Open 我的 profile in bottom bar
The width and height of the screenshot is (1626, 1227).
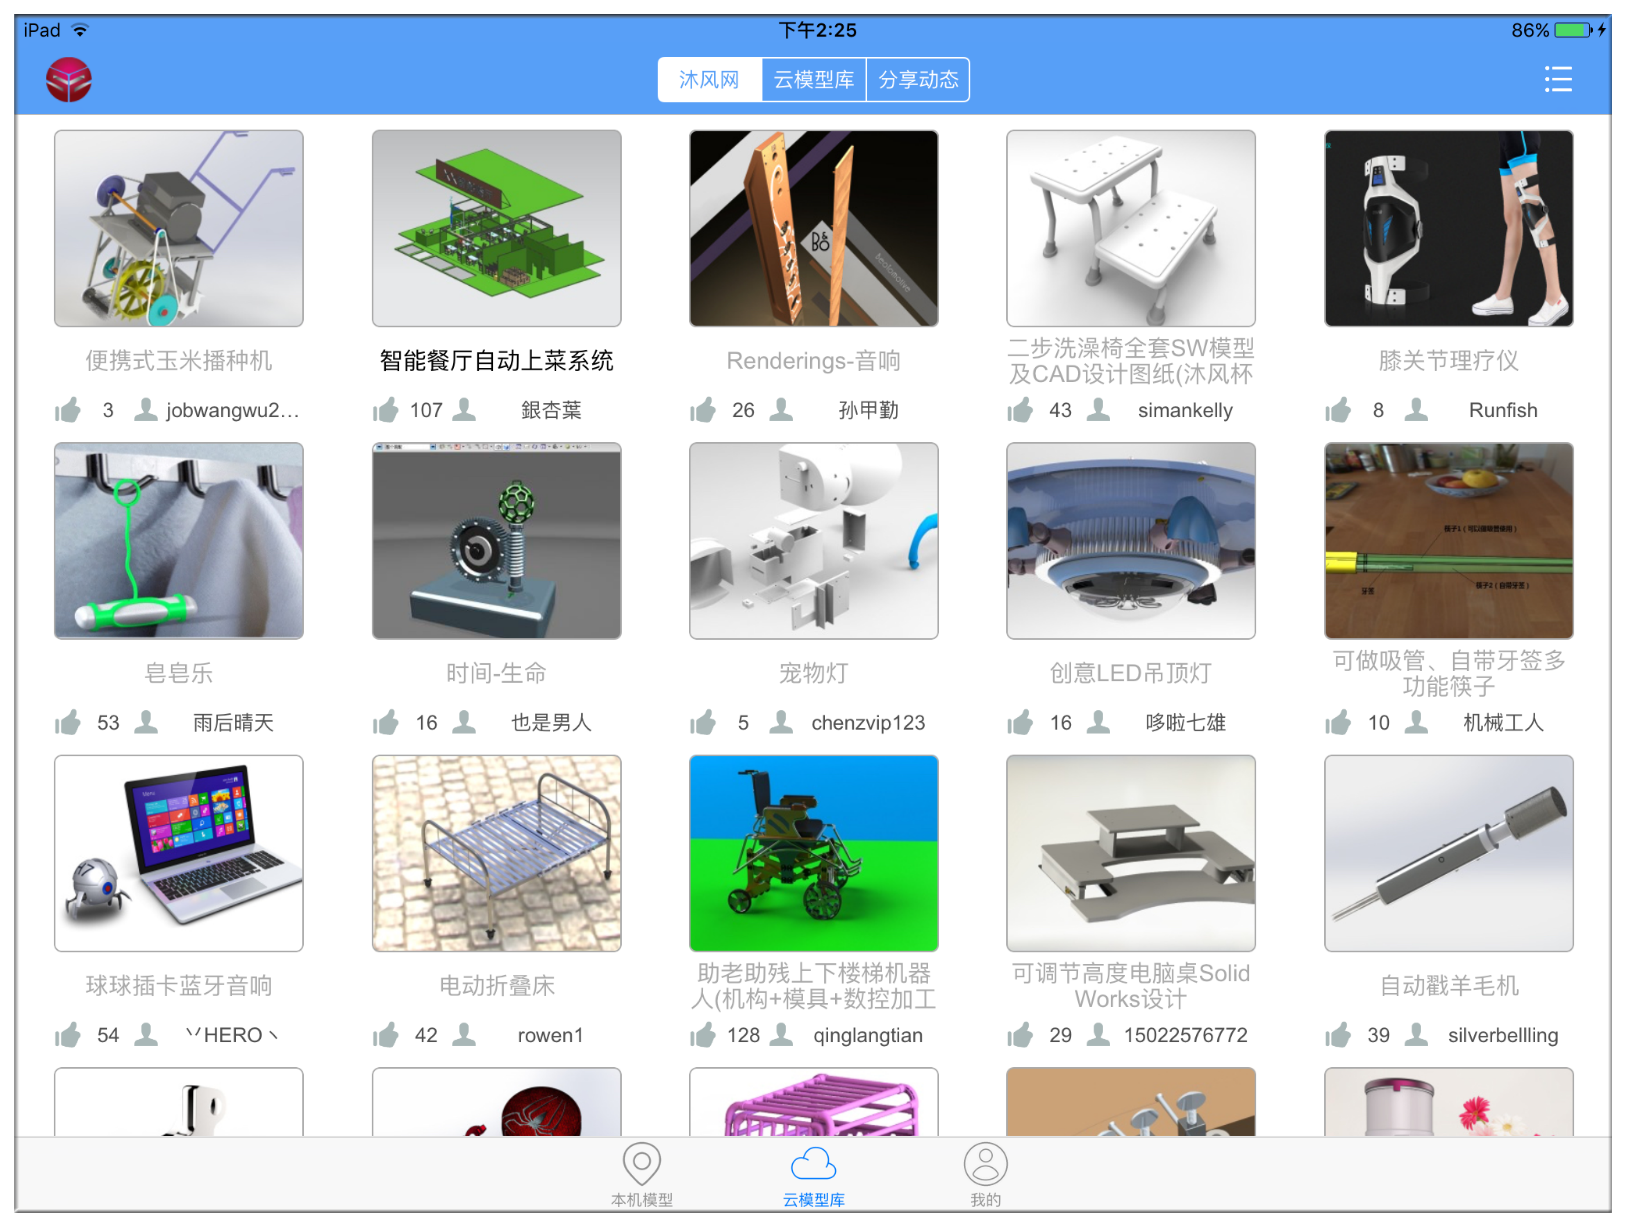(985, 1175)
